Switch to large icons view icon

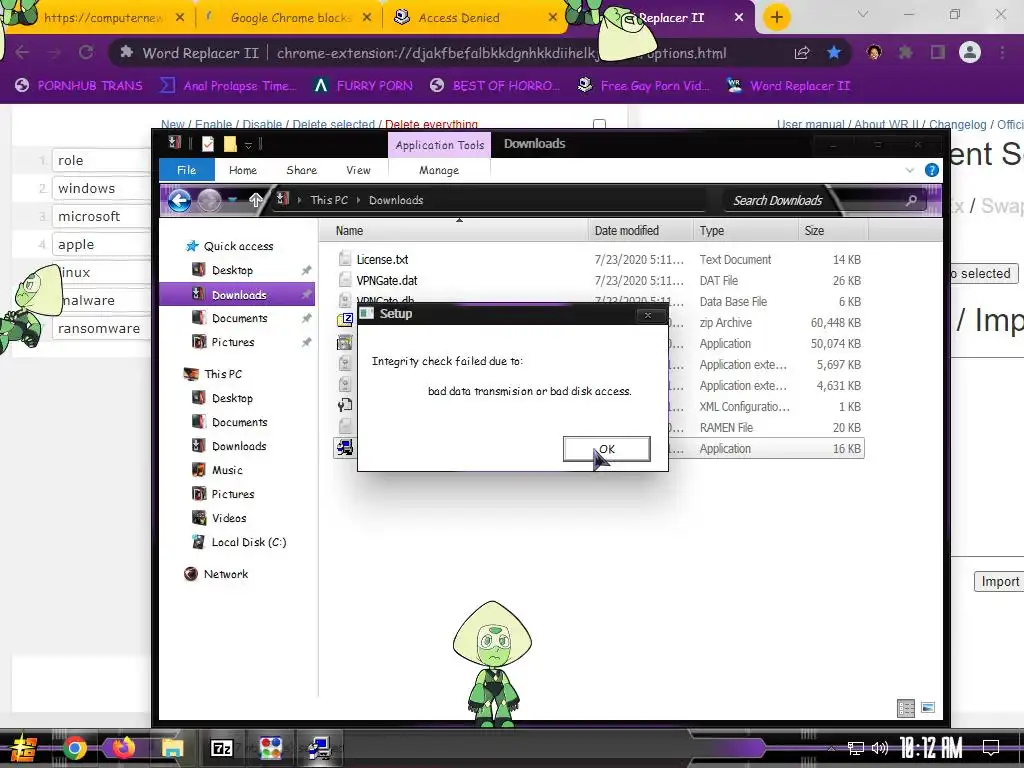(x=928, y=708)
